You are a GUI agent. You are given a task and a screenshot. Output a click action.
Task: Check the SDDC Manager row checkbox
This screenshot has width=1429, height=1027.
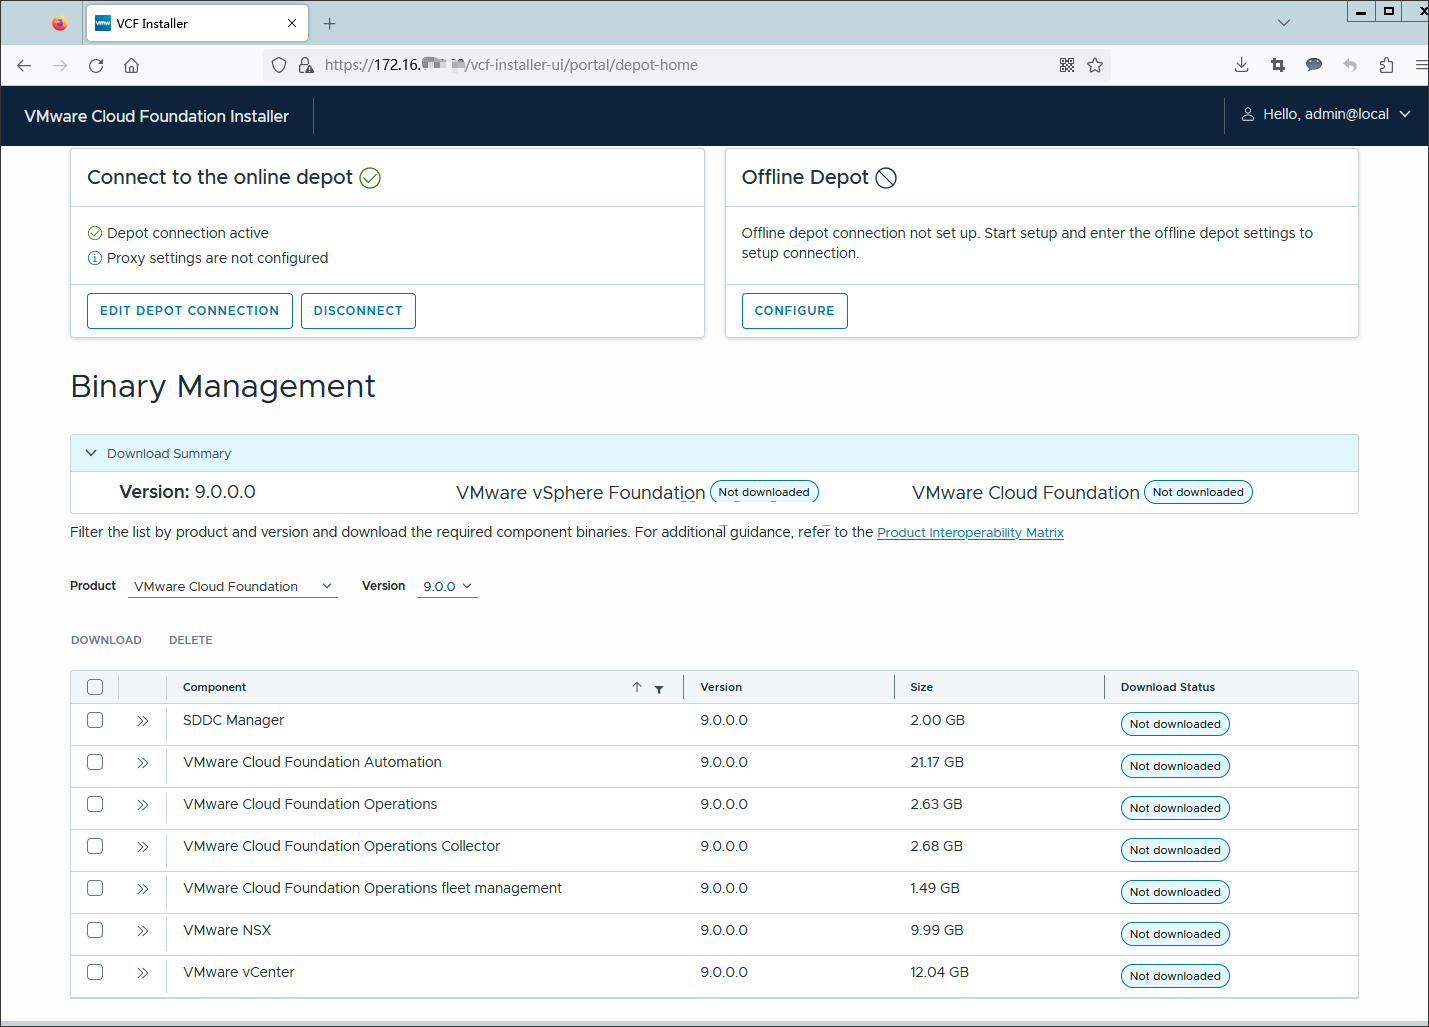tap(95, 720)
